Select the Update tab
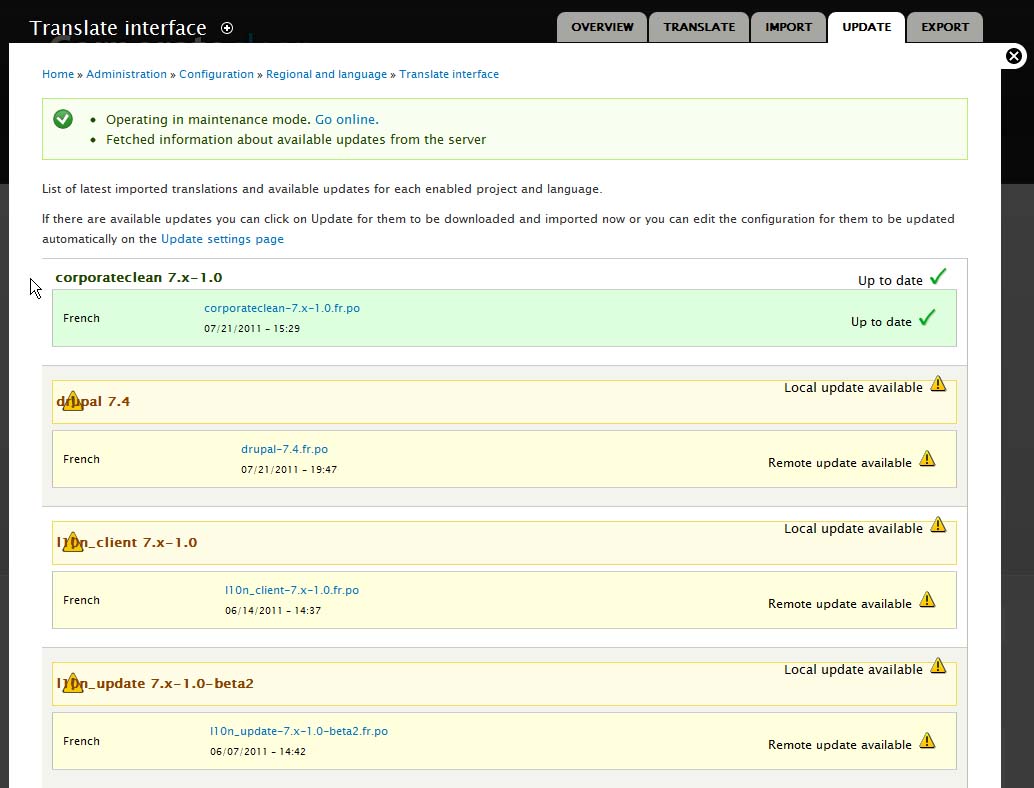This screenshot has height=788, width=1034. [x=867, y=27]
